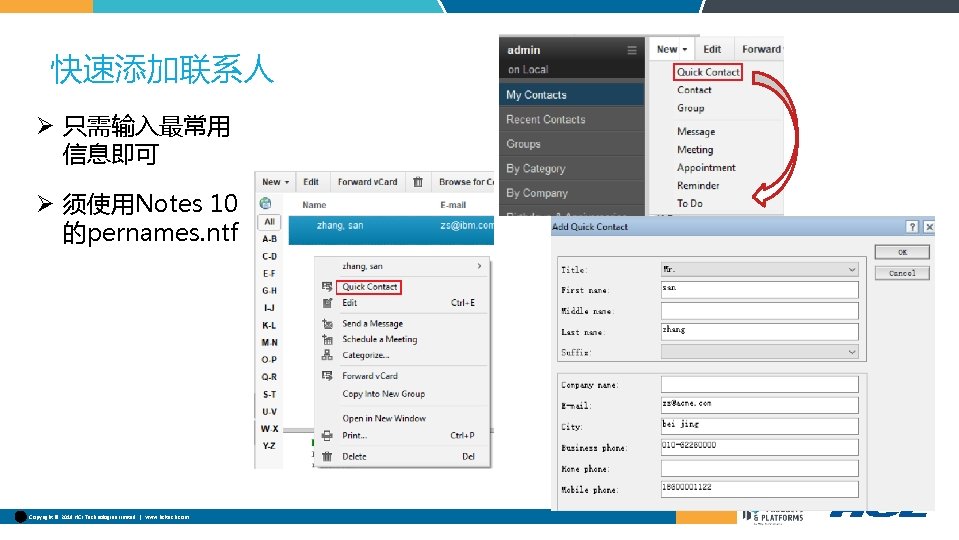Click the Forward vCard icon in context menu
Viewport: 959px width, 540px height.
pyautogui.click(x=327, y=375)
